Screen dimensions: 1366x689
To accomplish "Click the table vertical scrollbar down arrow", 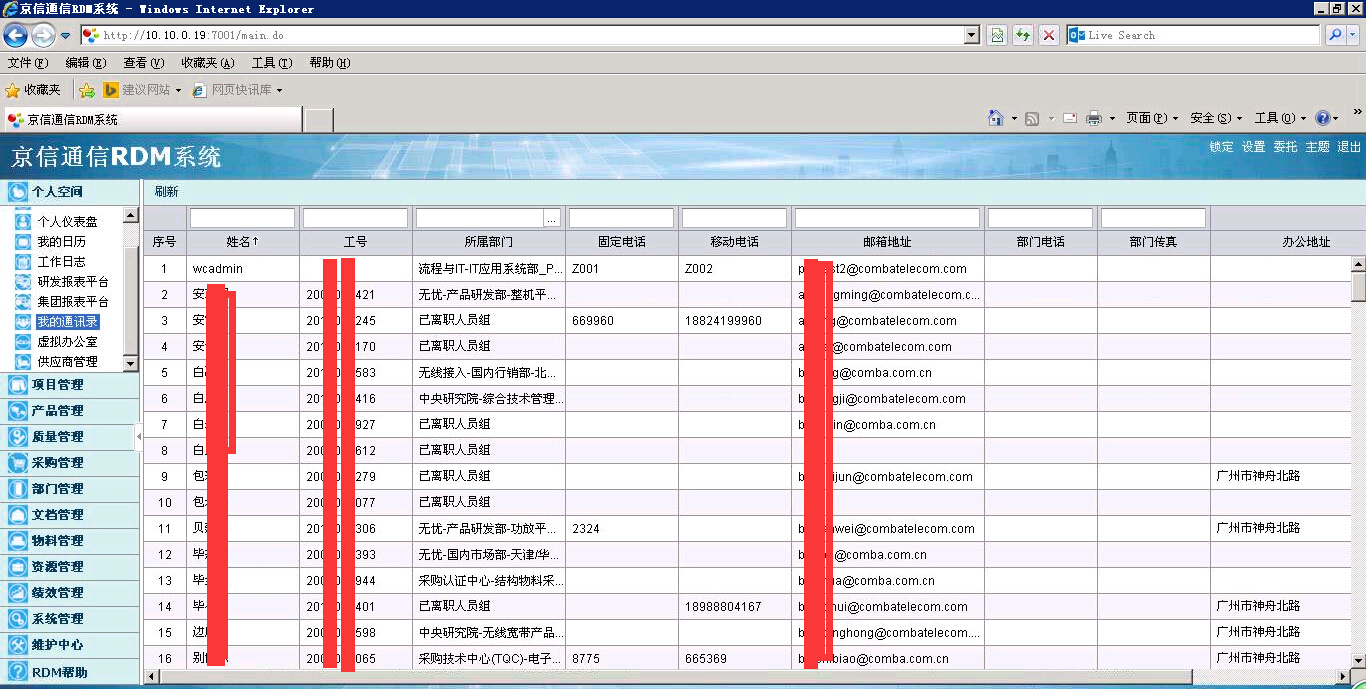I will pos(1358,660).
